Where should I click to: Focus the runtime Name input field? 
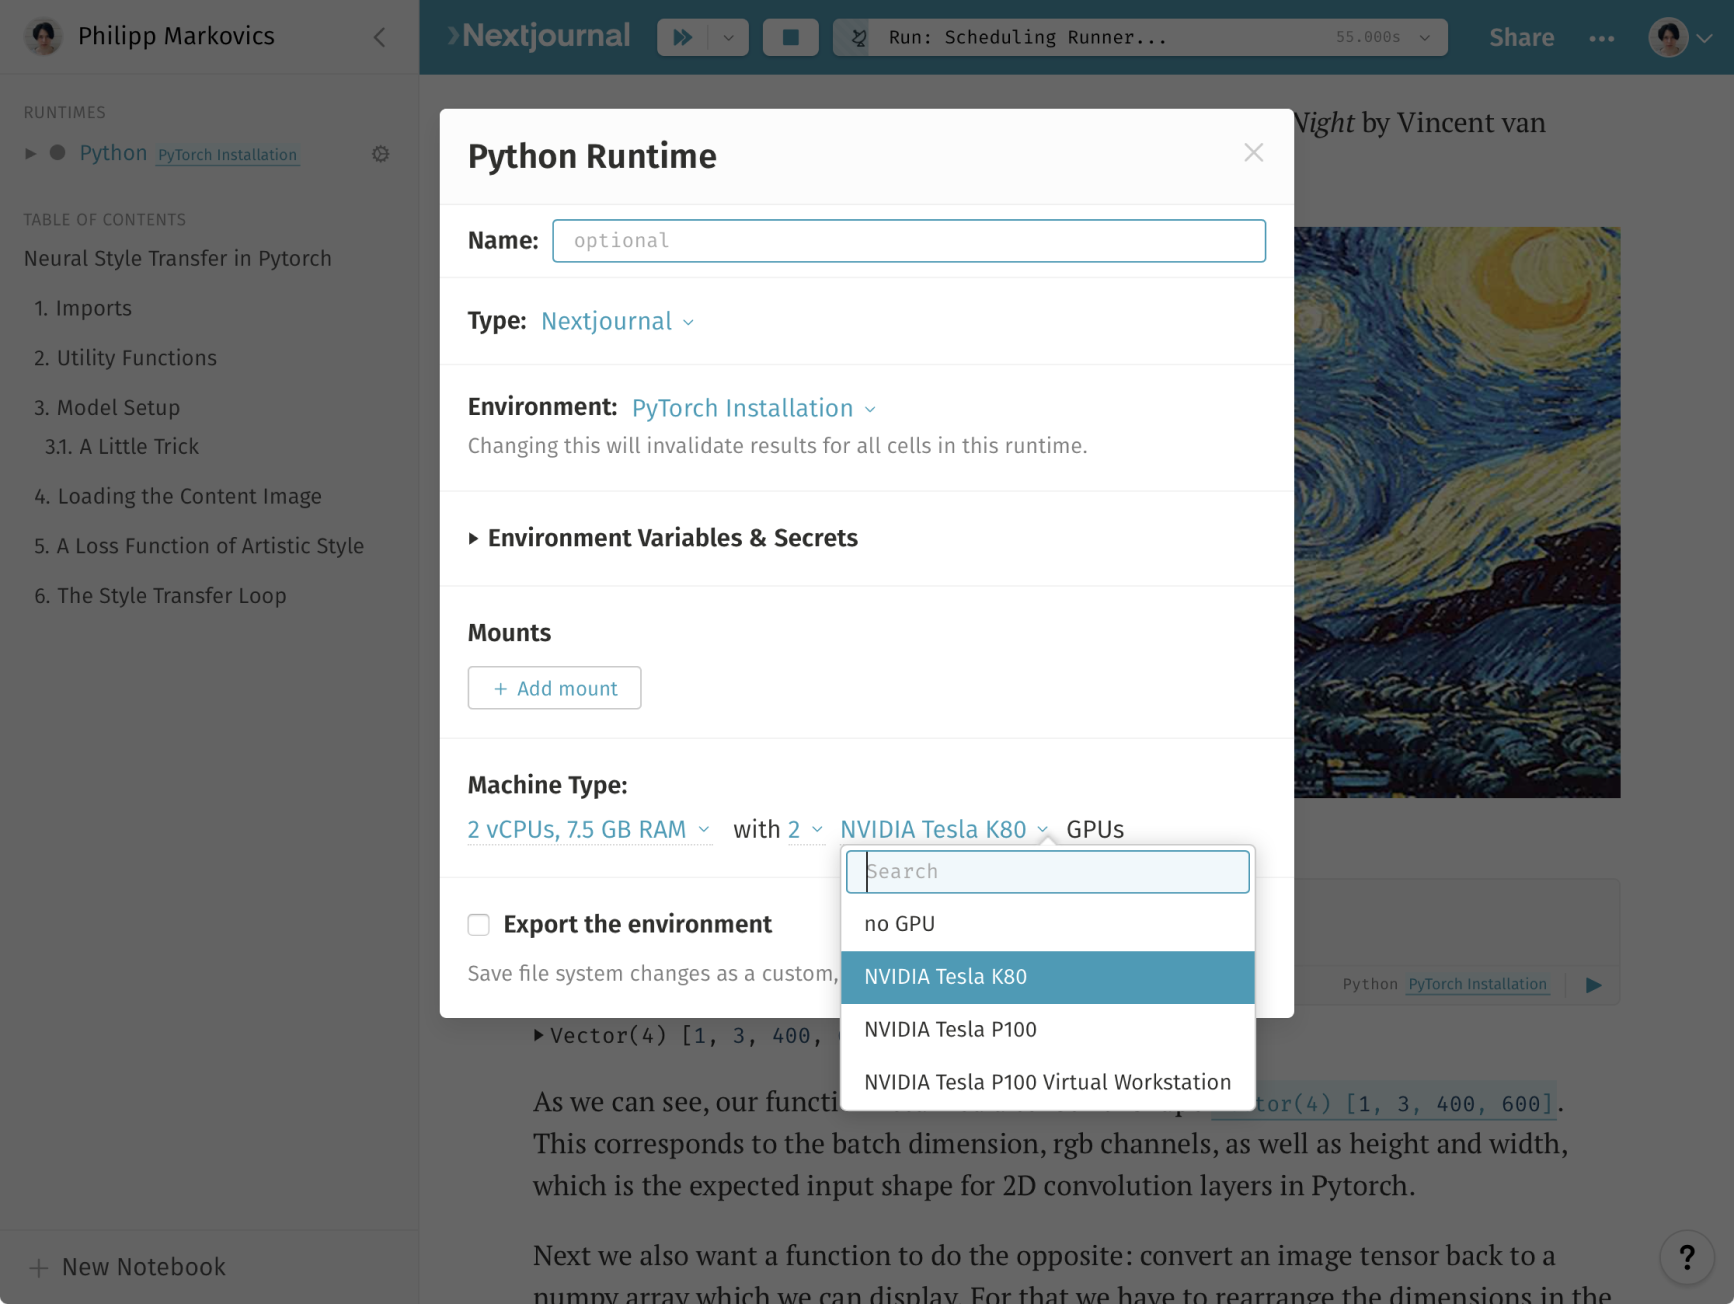[x=908, y=241]
